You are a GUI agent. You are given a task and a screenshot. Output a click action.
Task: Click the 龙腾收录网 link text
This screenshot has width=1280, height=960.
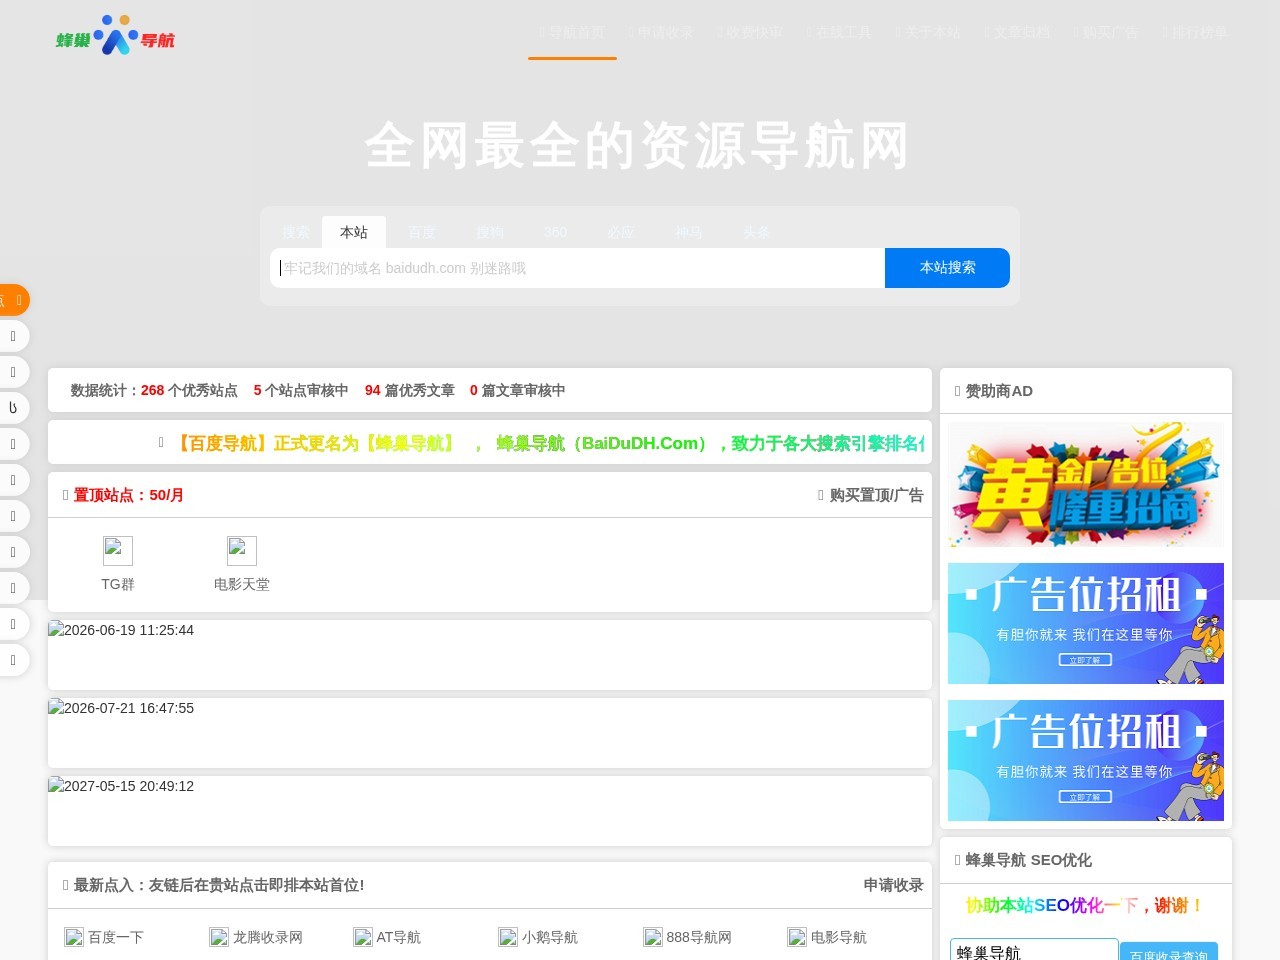coord(268,937)
